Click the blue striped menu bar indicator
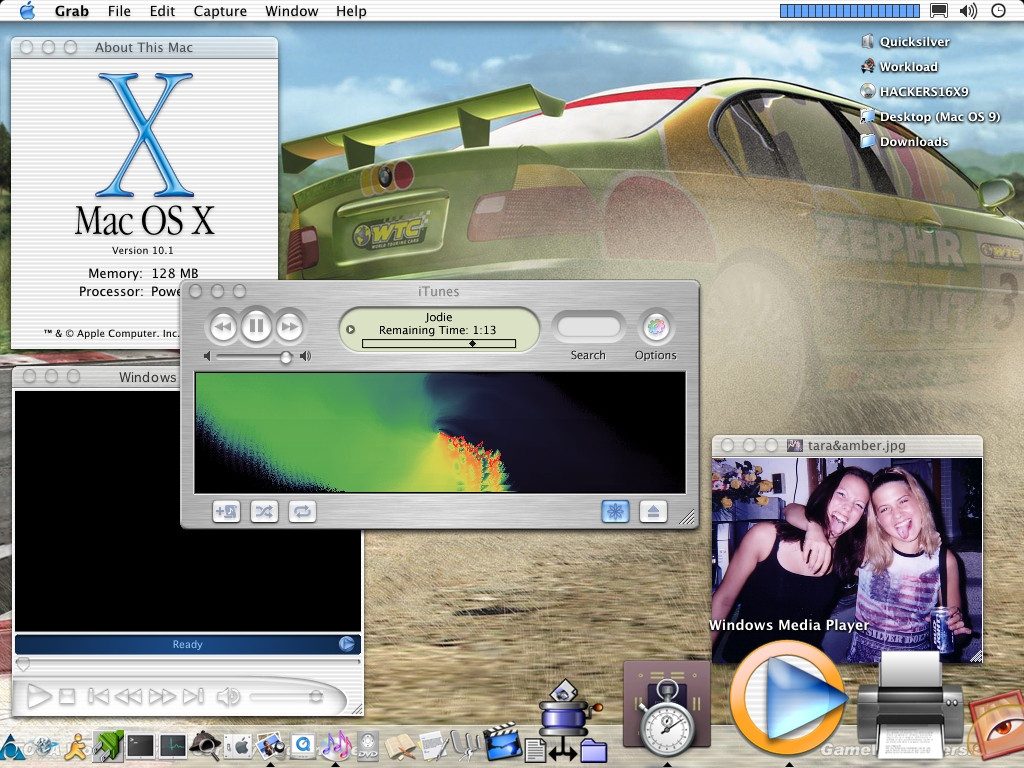Image resolution: width=1024 pixels, height=768 pixels. coord(850,10)
